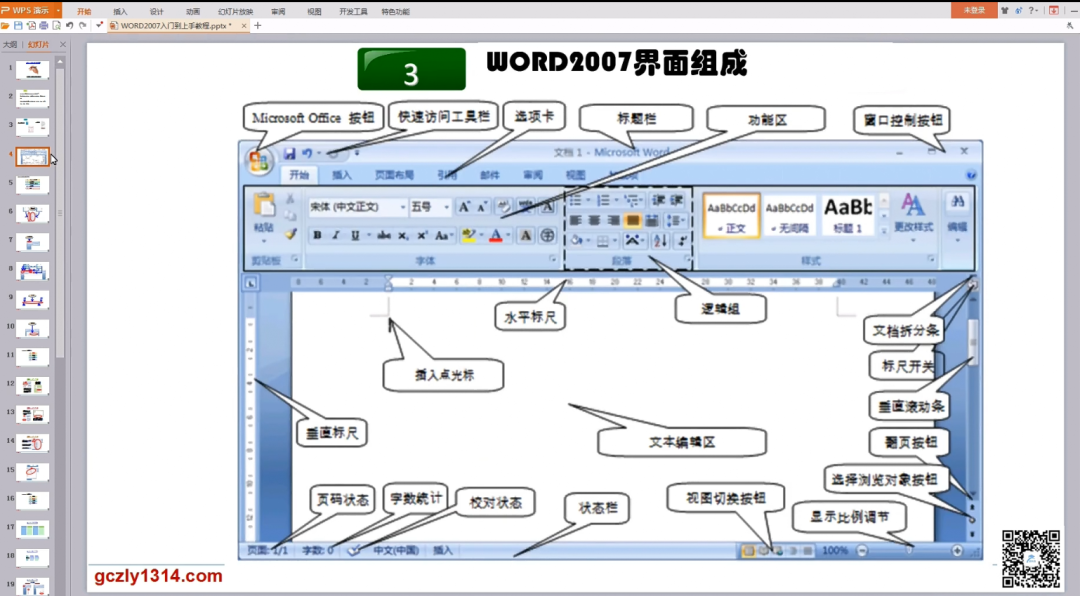Viewport: 1080px width, 596px height.
Task: Select slide 8 thumbnail in the slide panel
Action: [32, 271]
